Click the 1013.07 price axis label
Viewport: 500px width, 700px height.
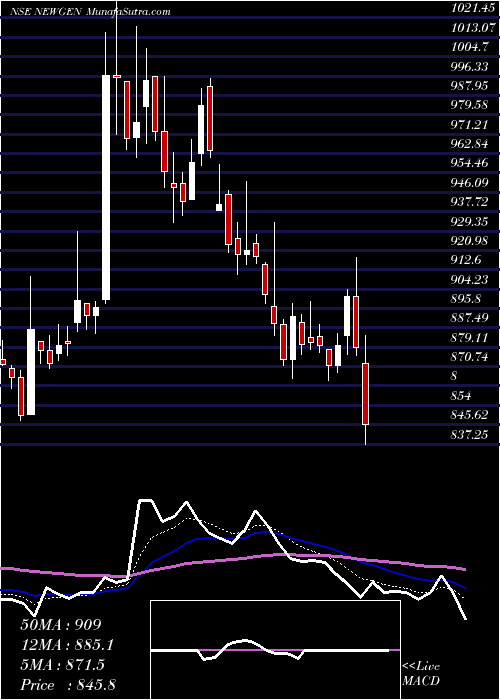point(474,26)
